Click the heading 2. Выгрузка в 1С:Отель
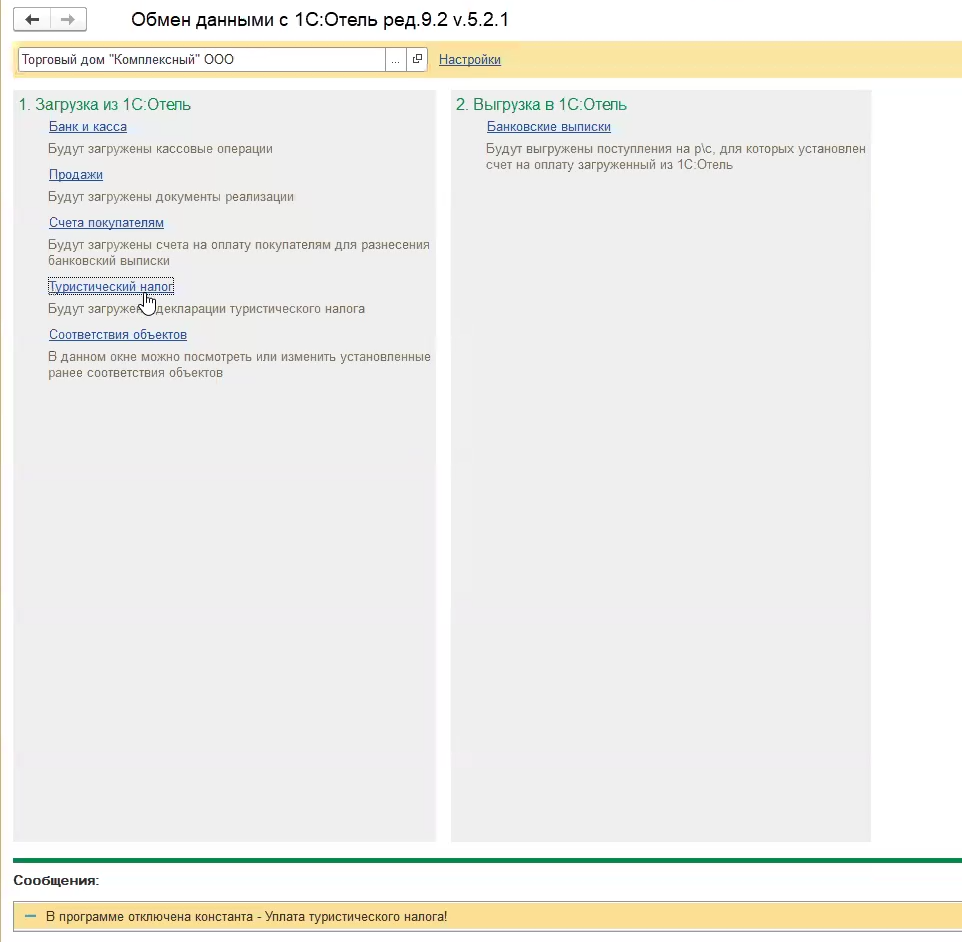This screenshot has width=962, height=942. (541, 104)
